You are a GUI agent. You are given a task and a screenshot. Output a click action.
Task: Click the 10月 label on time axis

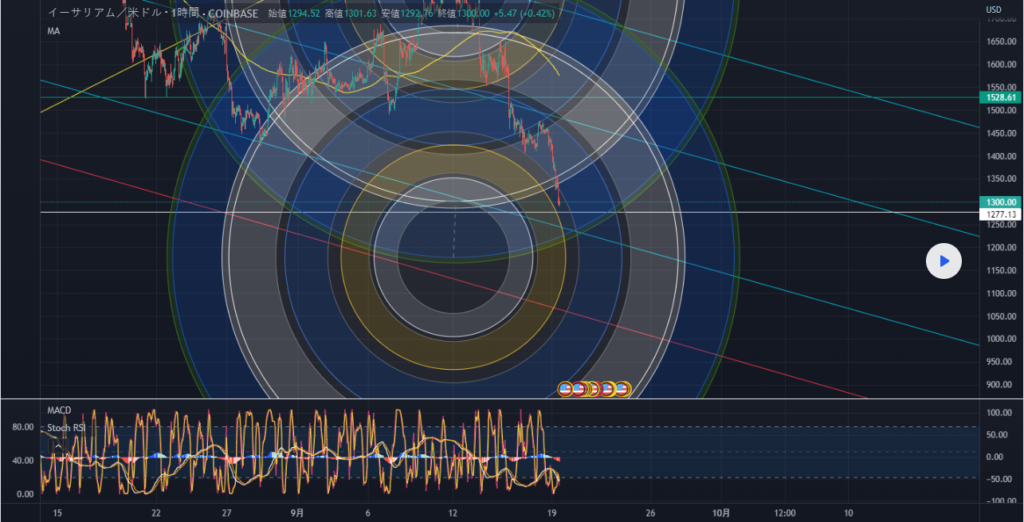(721, 514)
